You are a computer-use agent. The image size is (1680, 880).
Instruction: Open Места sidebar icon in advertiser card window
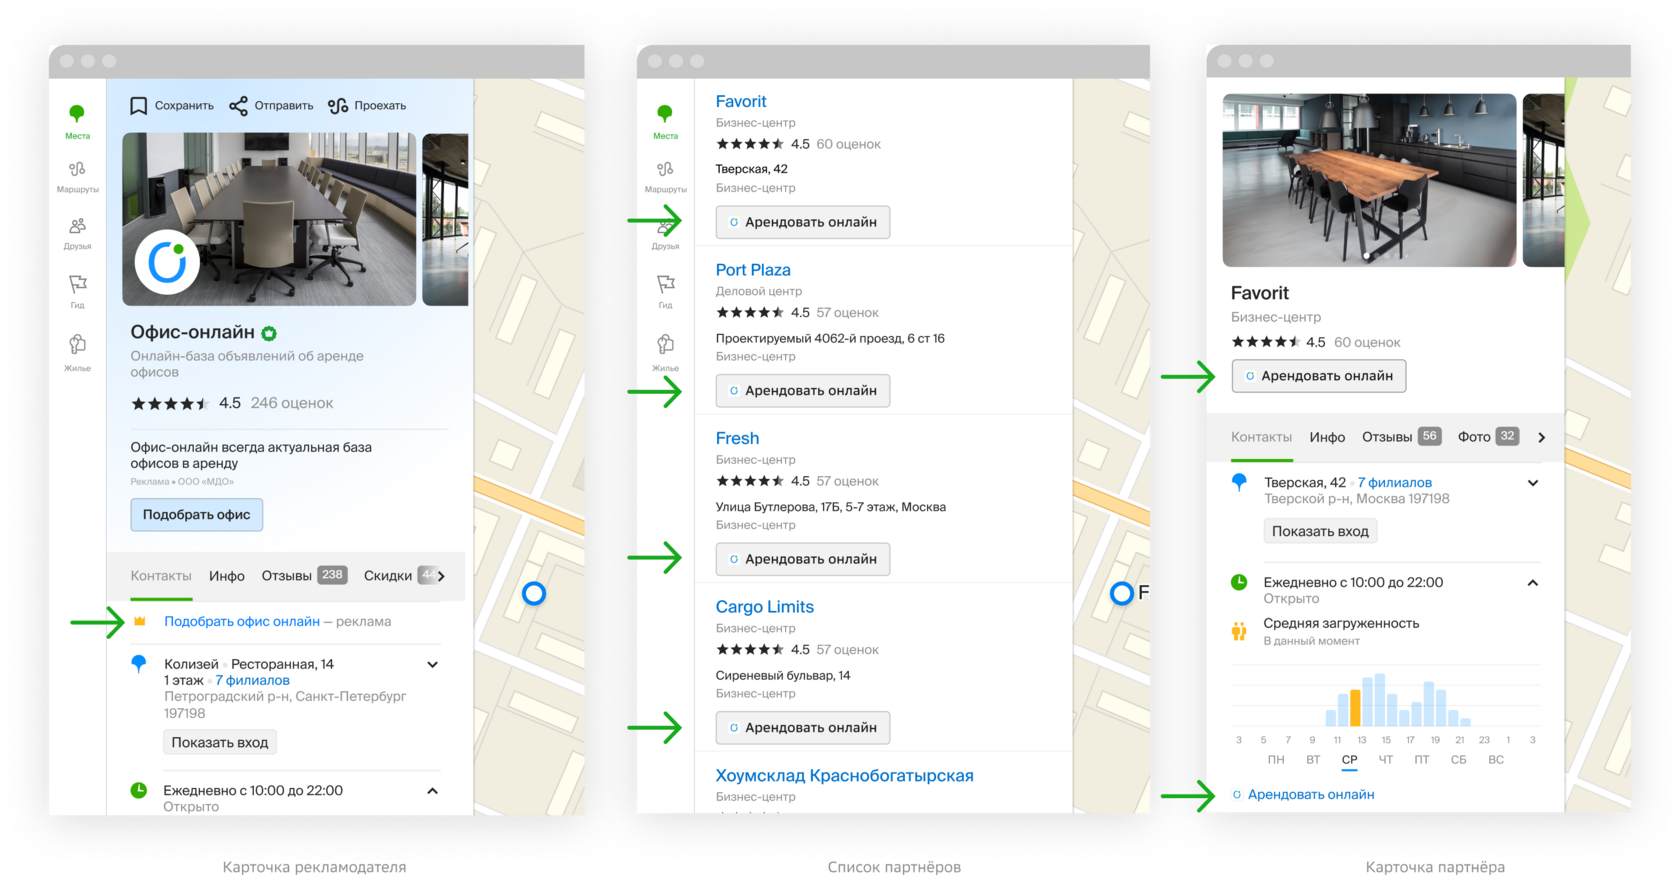pos(77,121)
